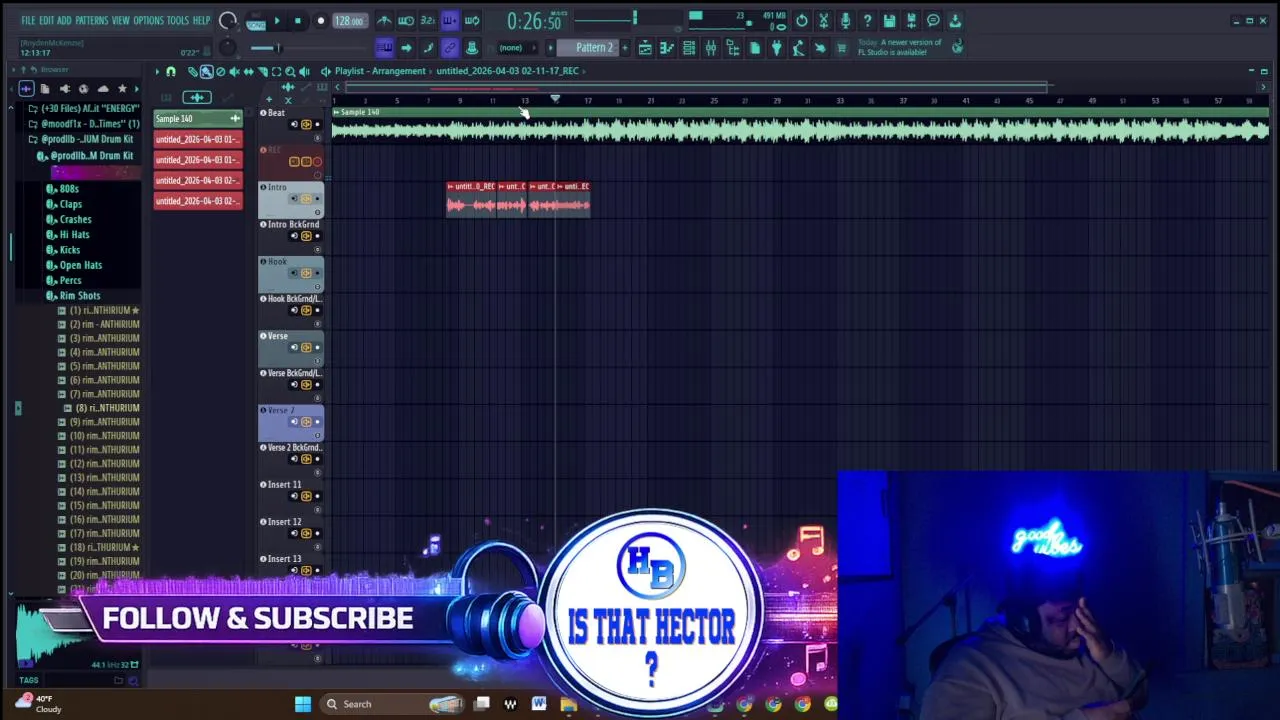1280x720 pixels.
Task: Open the FILE menu
Action: point(28,20)
